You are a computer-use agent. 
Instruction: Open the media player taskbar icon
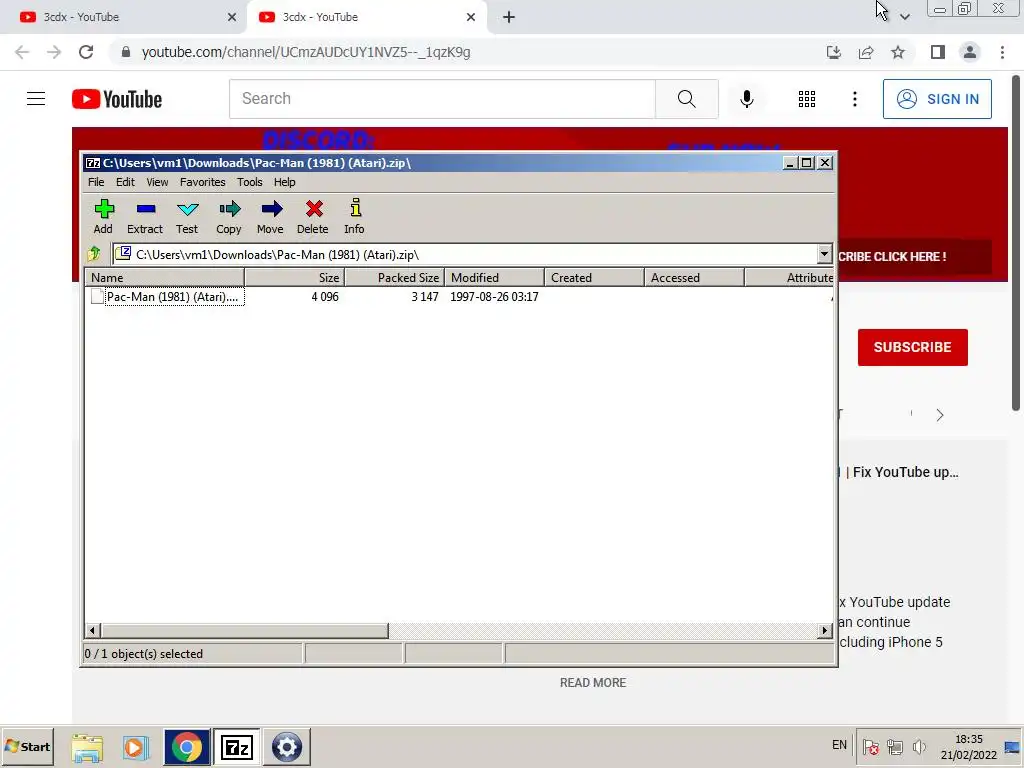pos(136,747)
